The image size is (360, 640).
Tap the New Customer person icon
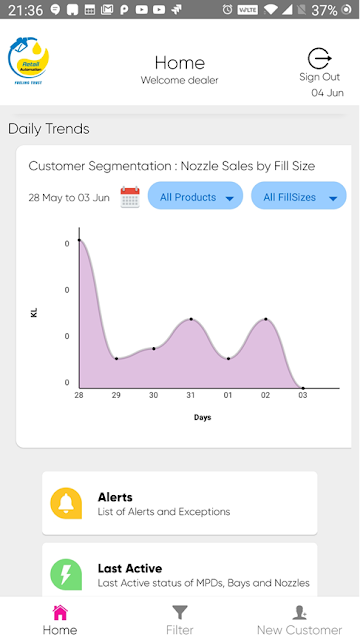[300, 613]
